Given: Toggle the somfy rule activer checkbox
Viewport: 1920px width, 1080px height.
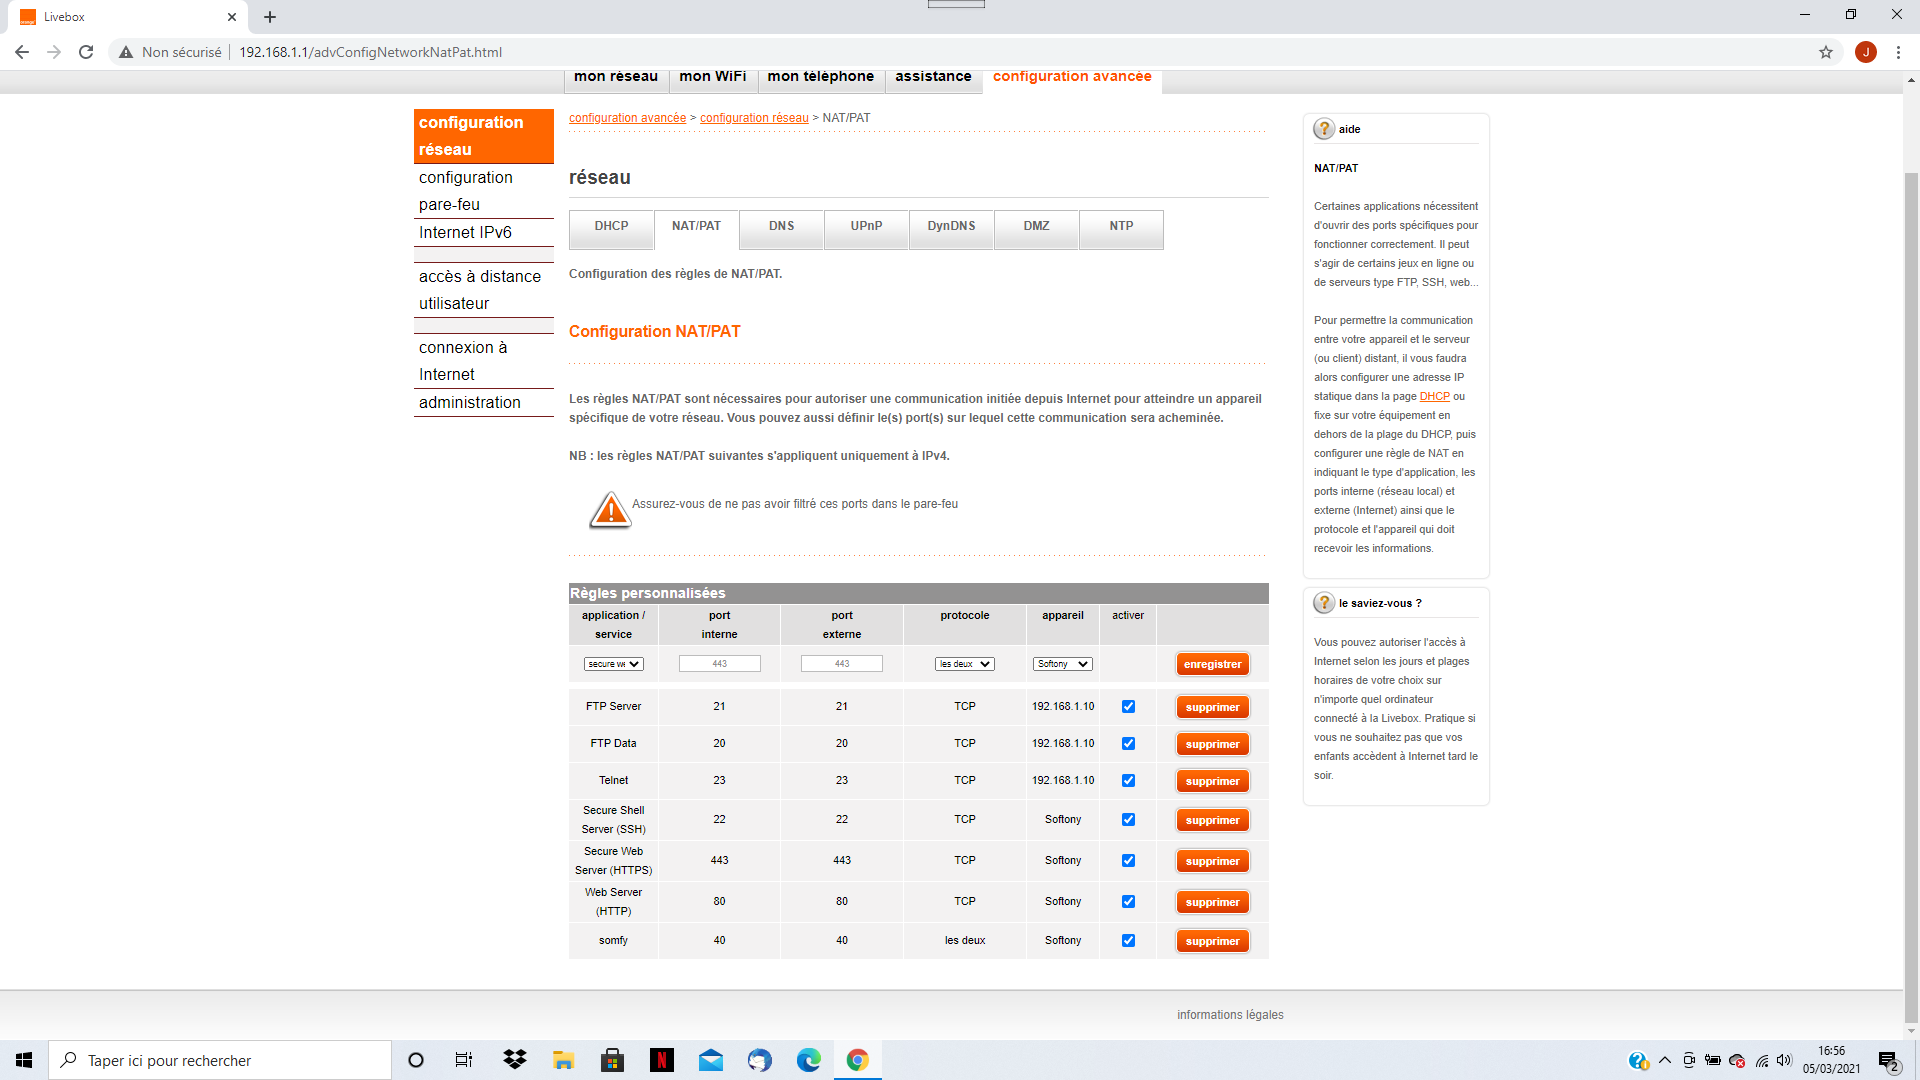Looking at the screenshot, I should click(1128, 941).
